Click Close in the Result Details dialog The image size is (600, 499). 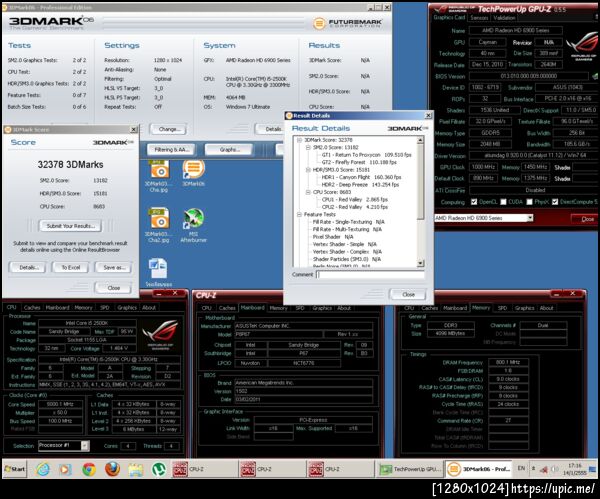pyautogui.click(x=408, y=294)
